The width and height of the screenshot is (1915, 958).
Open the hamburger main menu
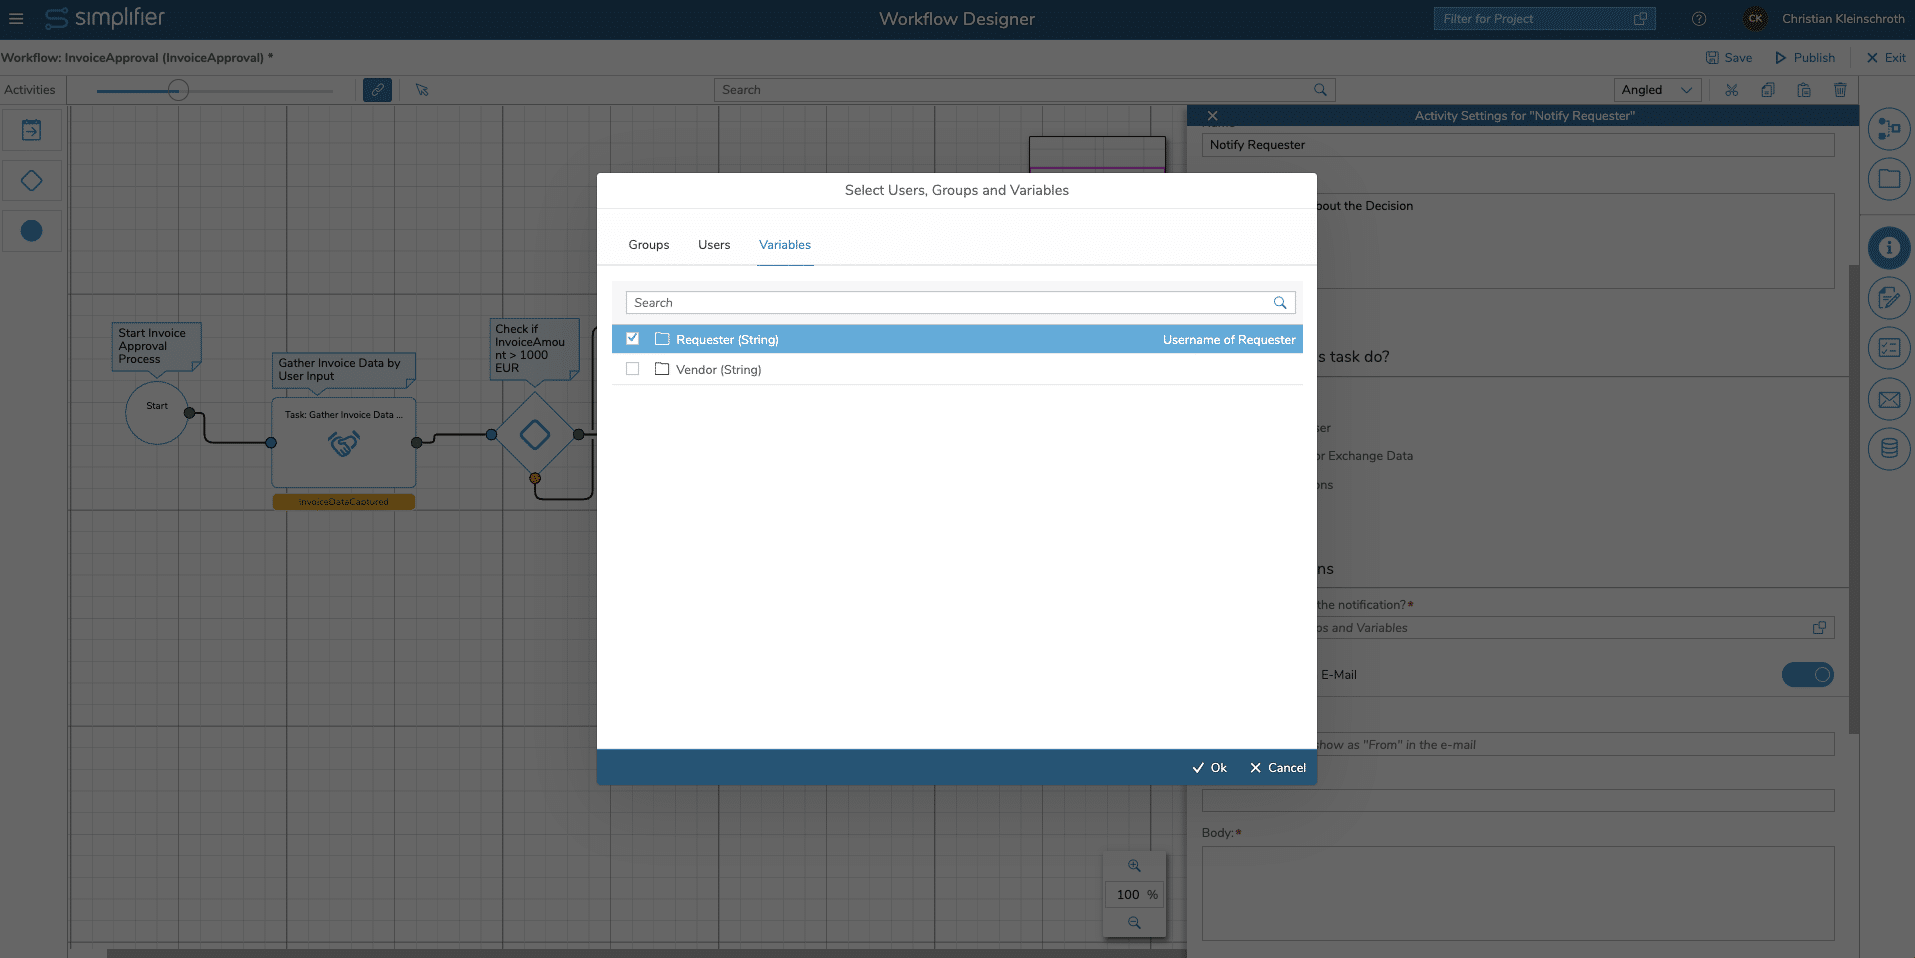pyautogui.click(x=16, y=18)
